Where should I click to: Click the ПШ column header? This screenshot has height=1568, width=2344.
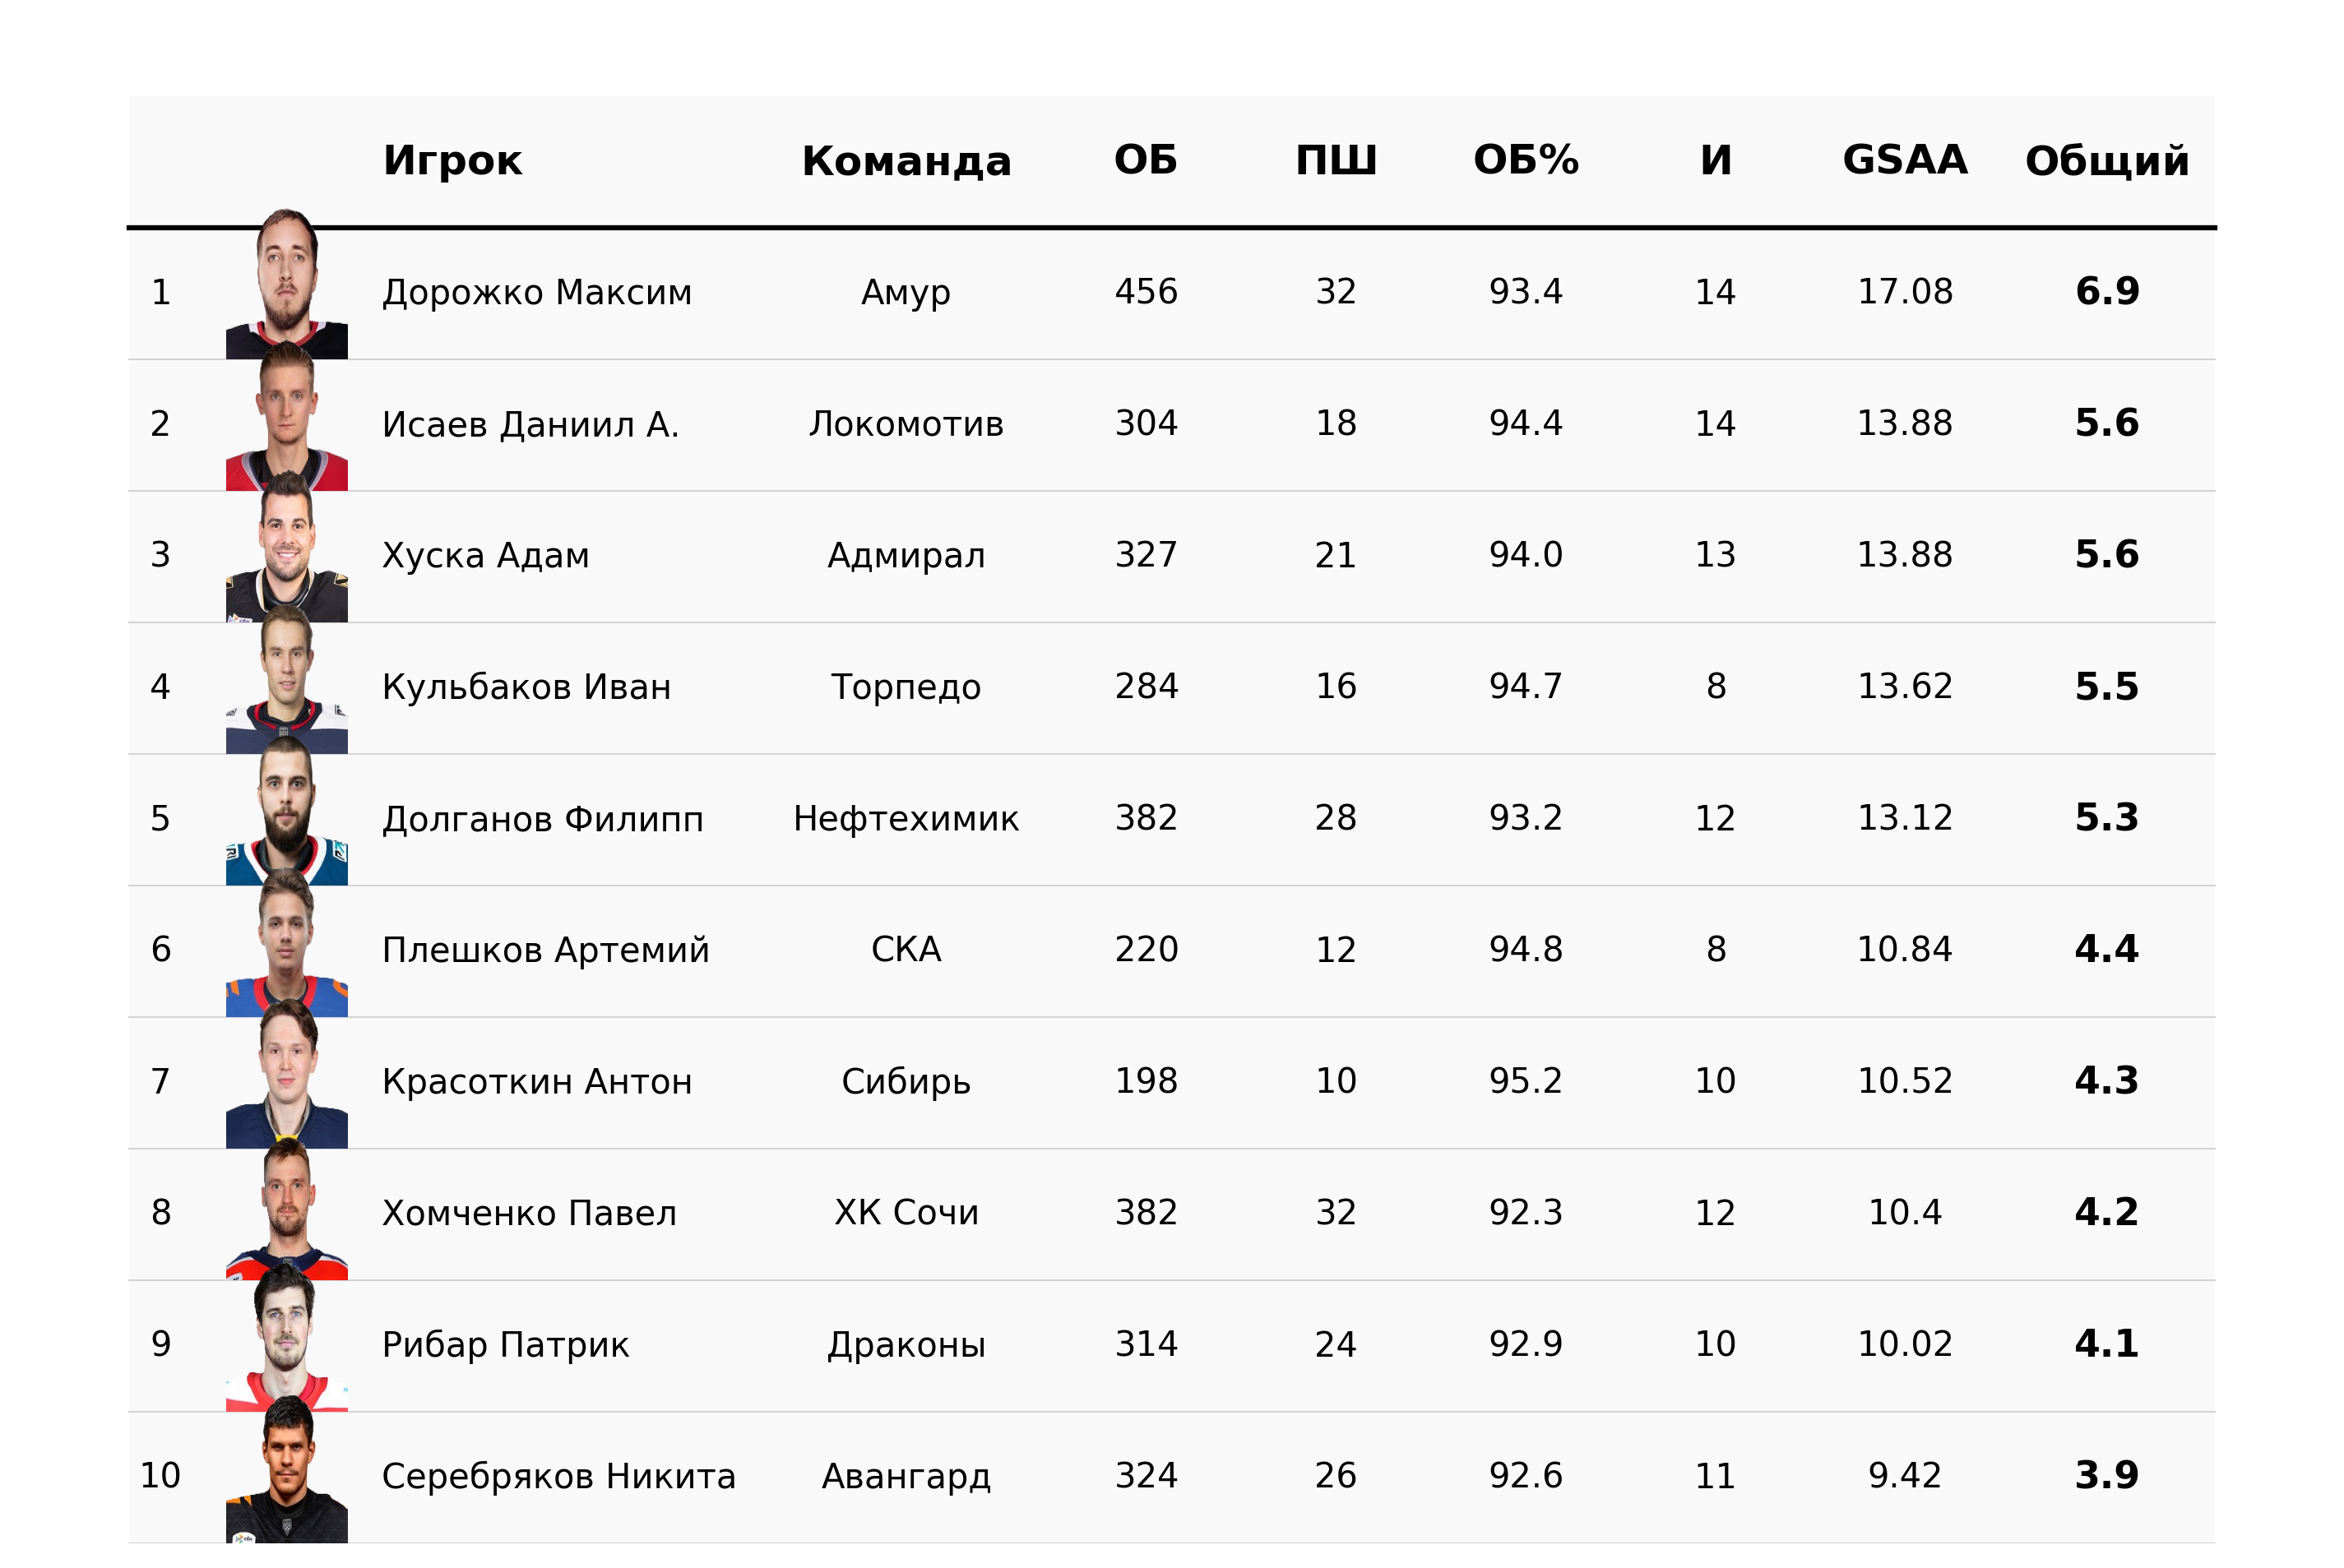[x=1335, y=160]
